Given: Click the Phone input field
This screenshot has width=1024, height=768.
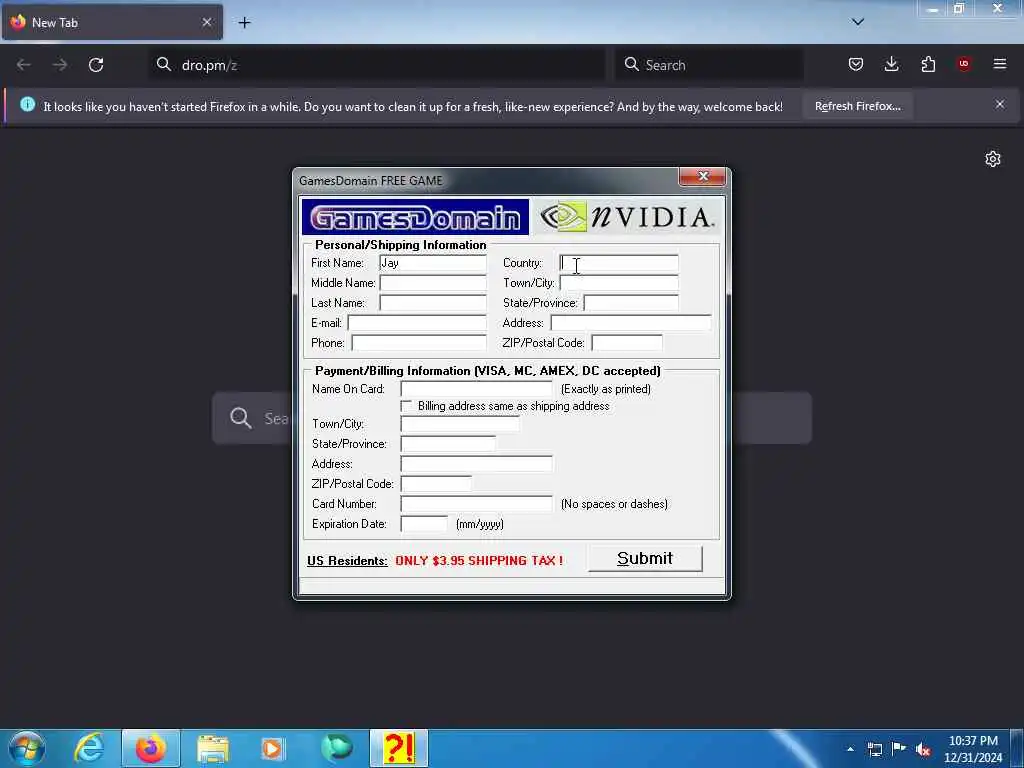Looking at the screenshot, I should [x=419, y=343].
